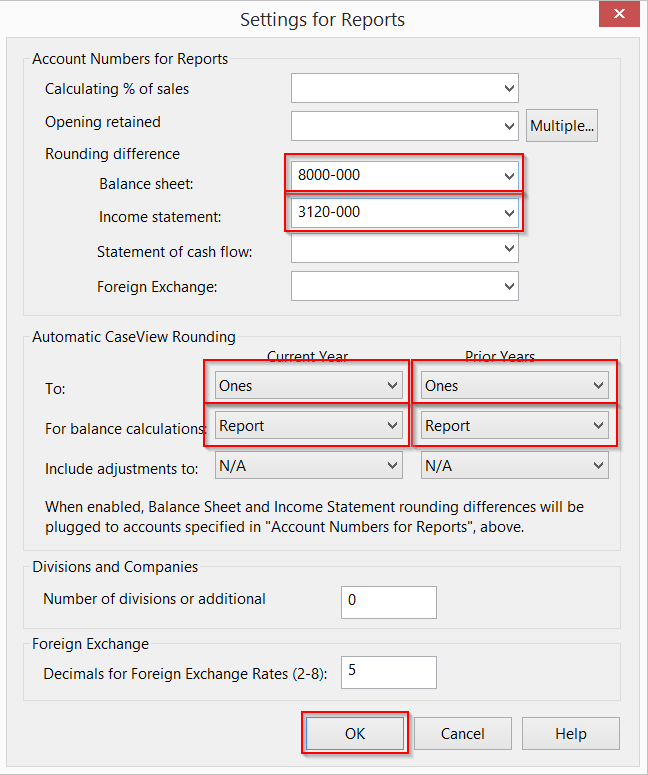Expand Current Year balance calculations dropdown

[308, 426]
